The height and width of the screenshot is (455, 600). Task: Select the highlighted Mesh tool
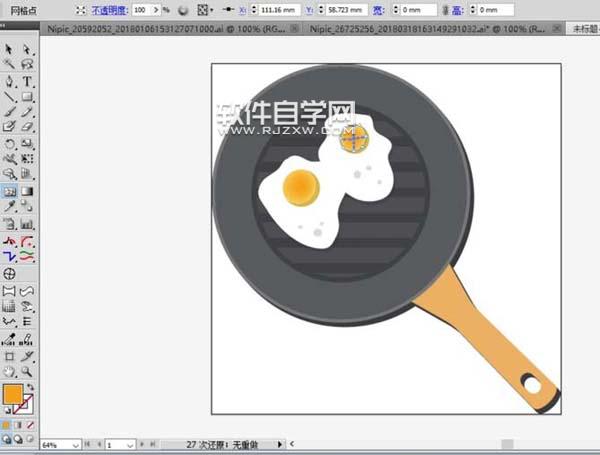[9, 191]
